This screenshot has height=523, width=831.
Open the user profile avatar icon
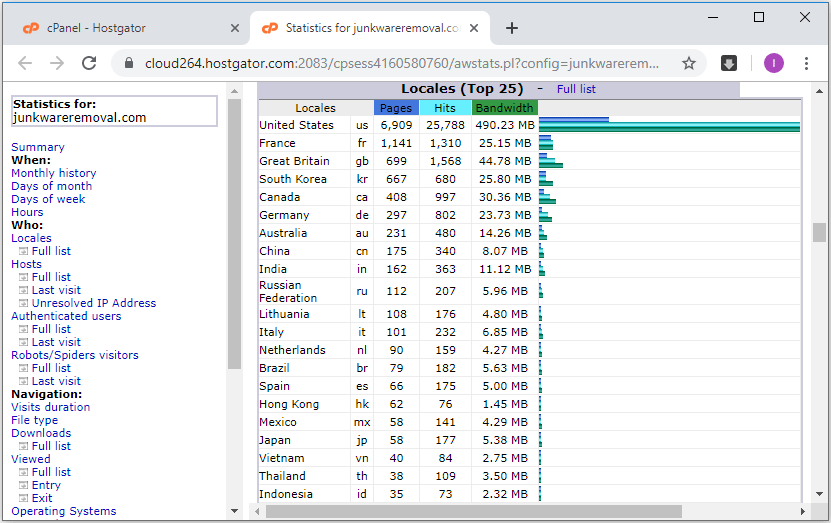click(774, 63)
